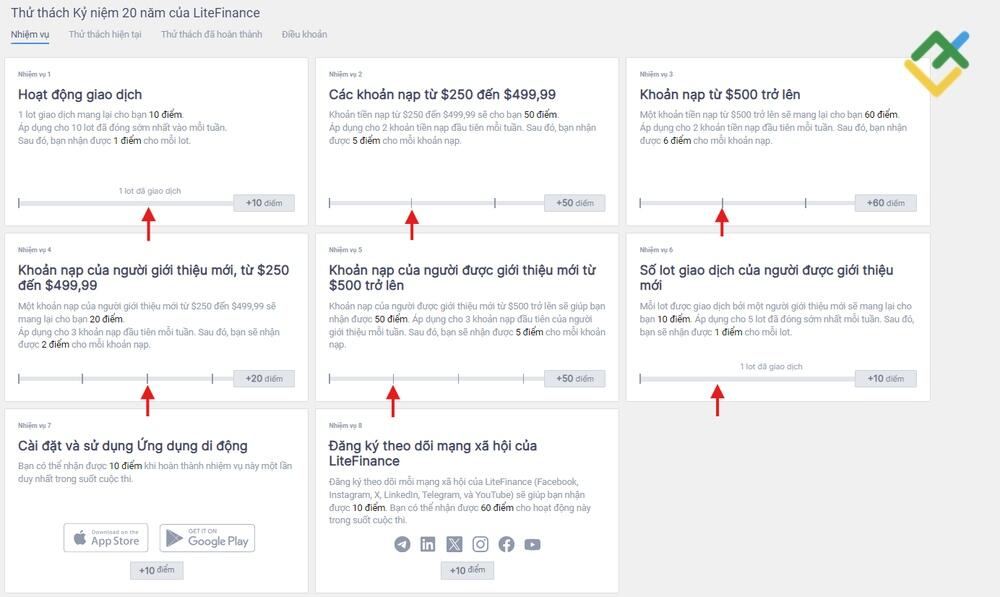Click the App Store download badge
This screenshot has height=597, width=1000.
tap(106, 538)
